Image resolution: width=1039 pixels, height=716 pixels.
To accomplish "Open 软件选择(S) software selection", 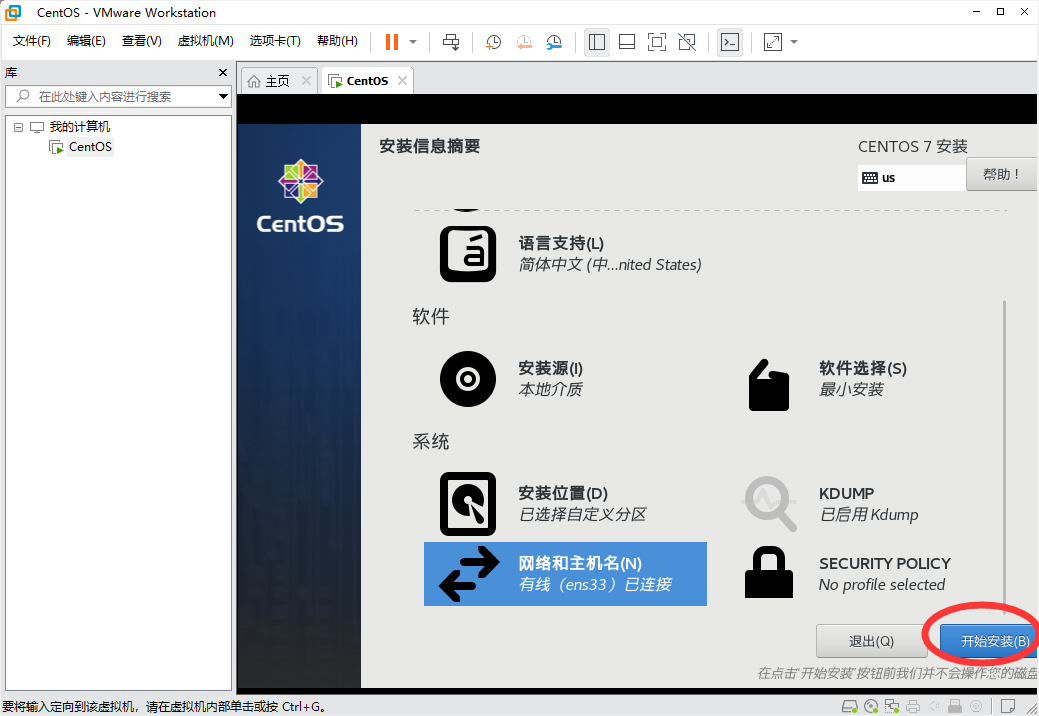I will 828,379.
